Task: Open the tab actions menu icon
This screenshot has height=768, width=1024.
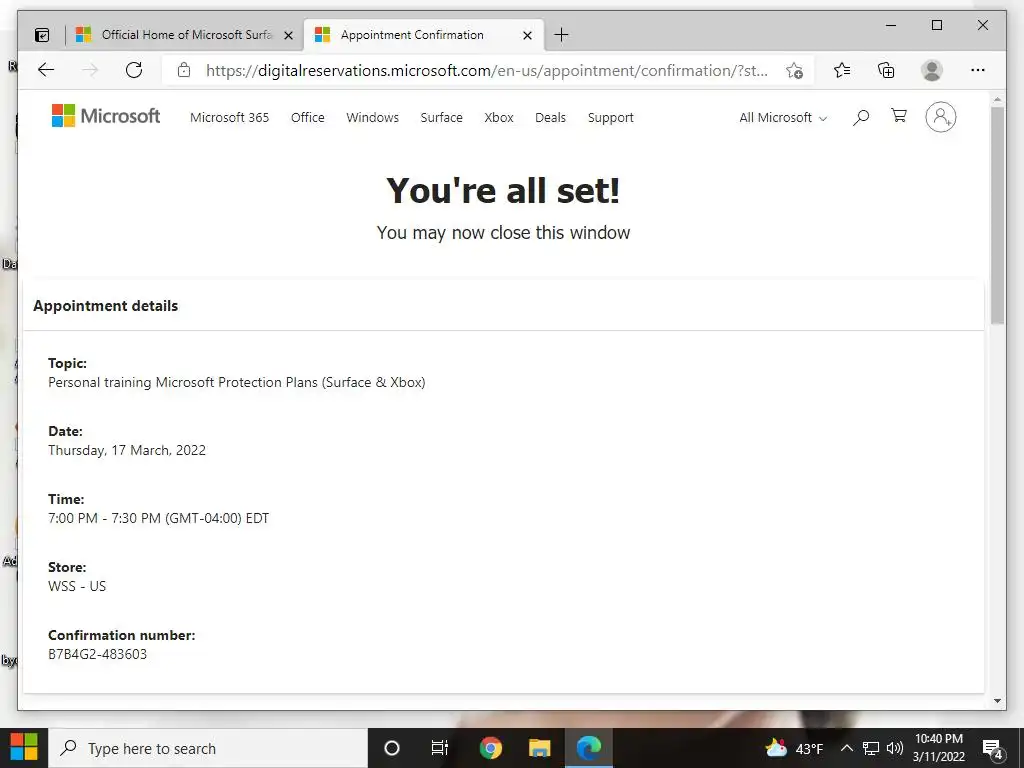Action: click(42, 35)
